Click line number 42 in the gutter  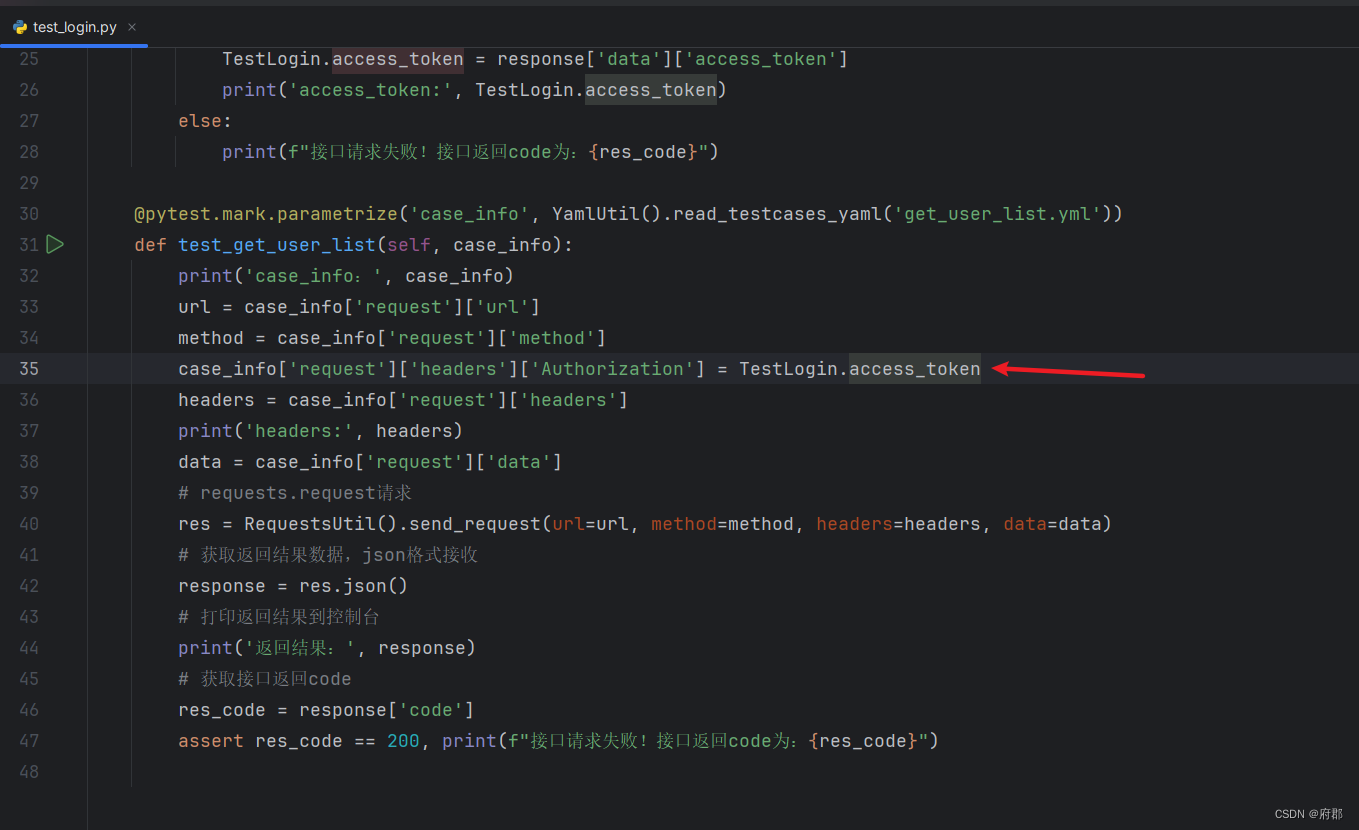[x=29, y=586]
